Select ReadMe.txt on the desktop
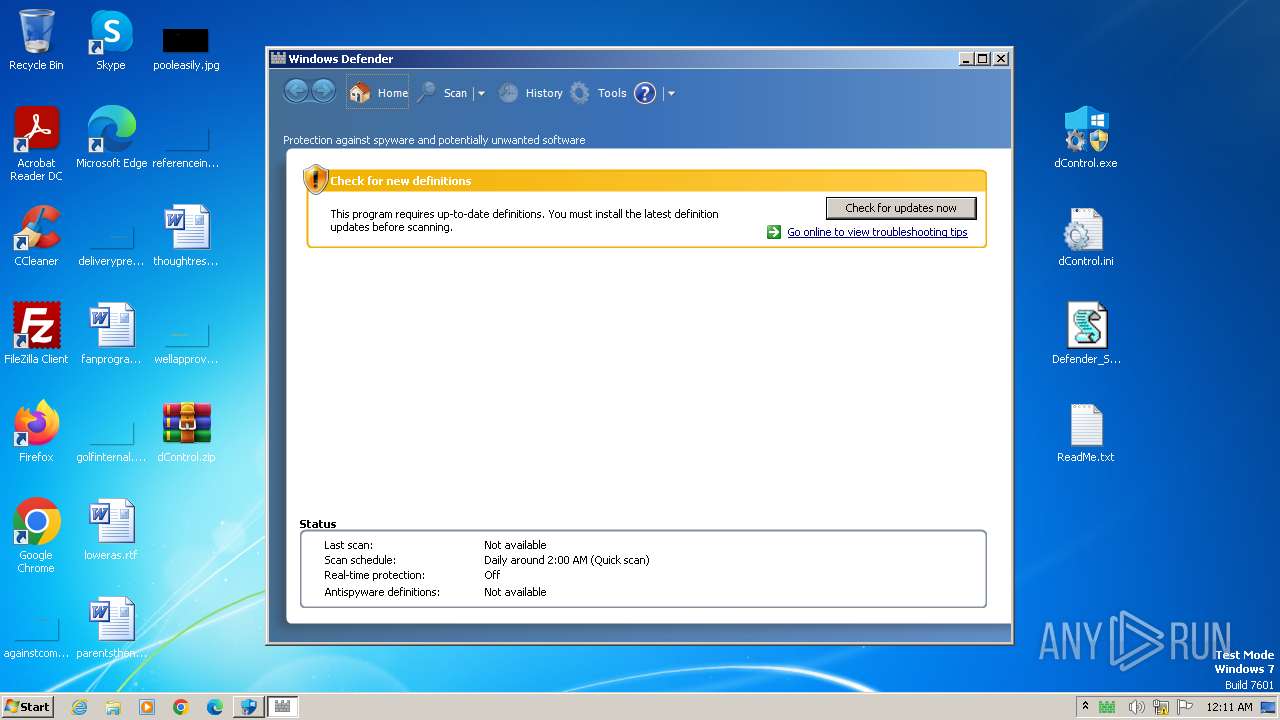 tap(1086, 432)
